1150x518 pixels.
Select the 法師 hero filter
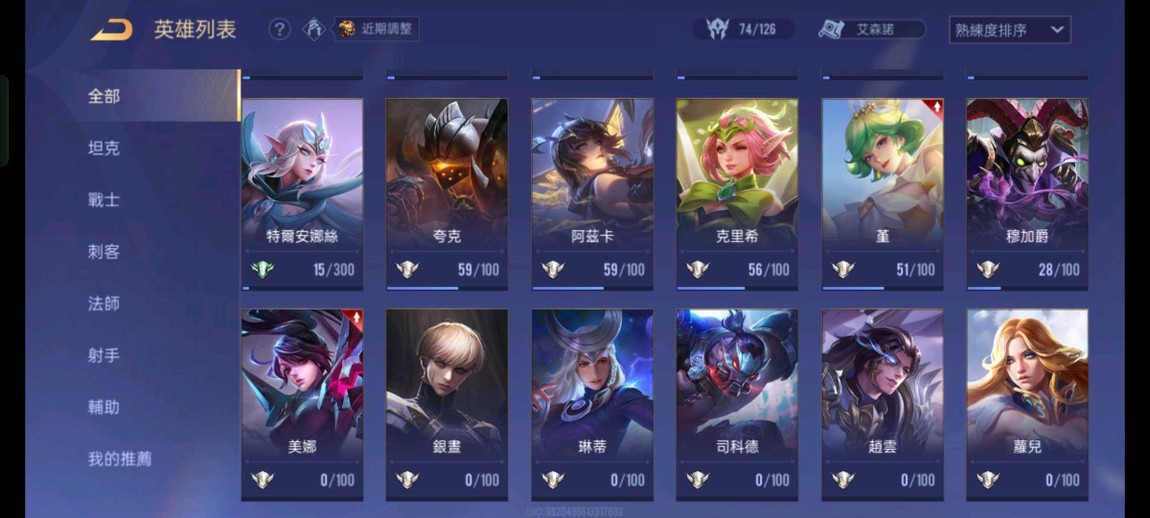[103, 304]
